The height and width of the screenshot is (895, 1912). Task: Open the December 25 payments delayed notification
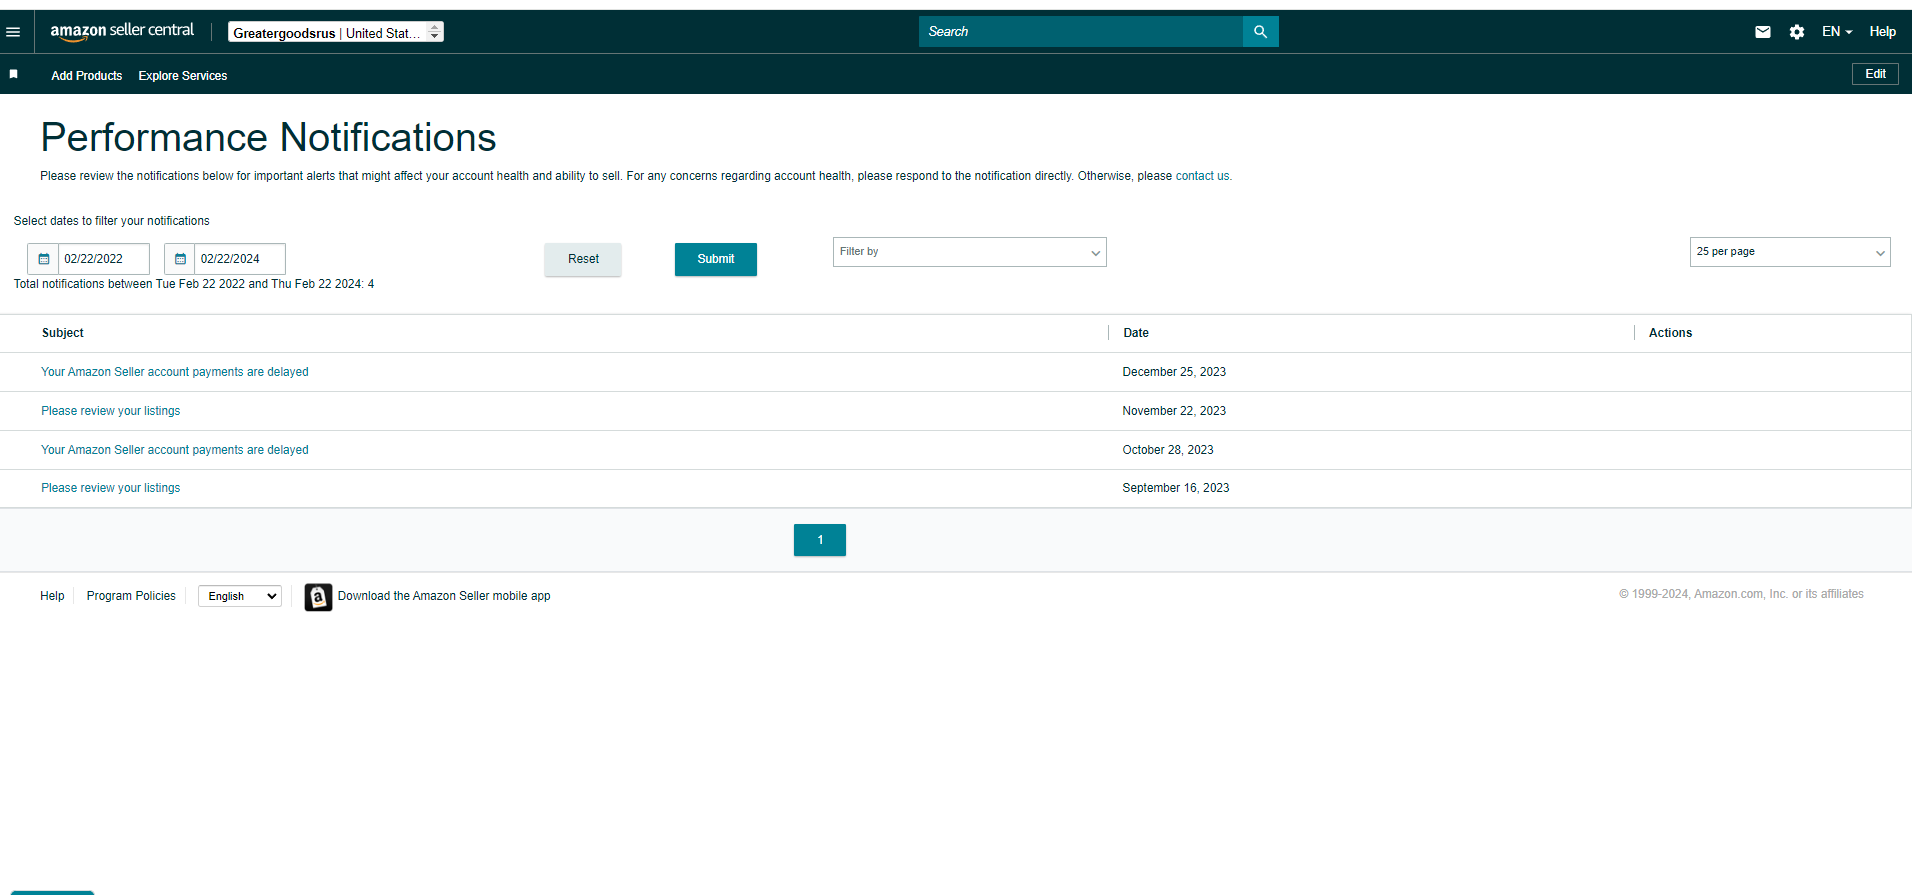(x=175, y=372)
